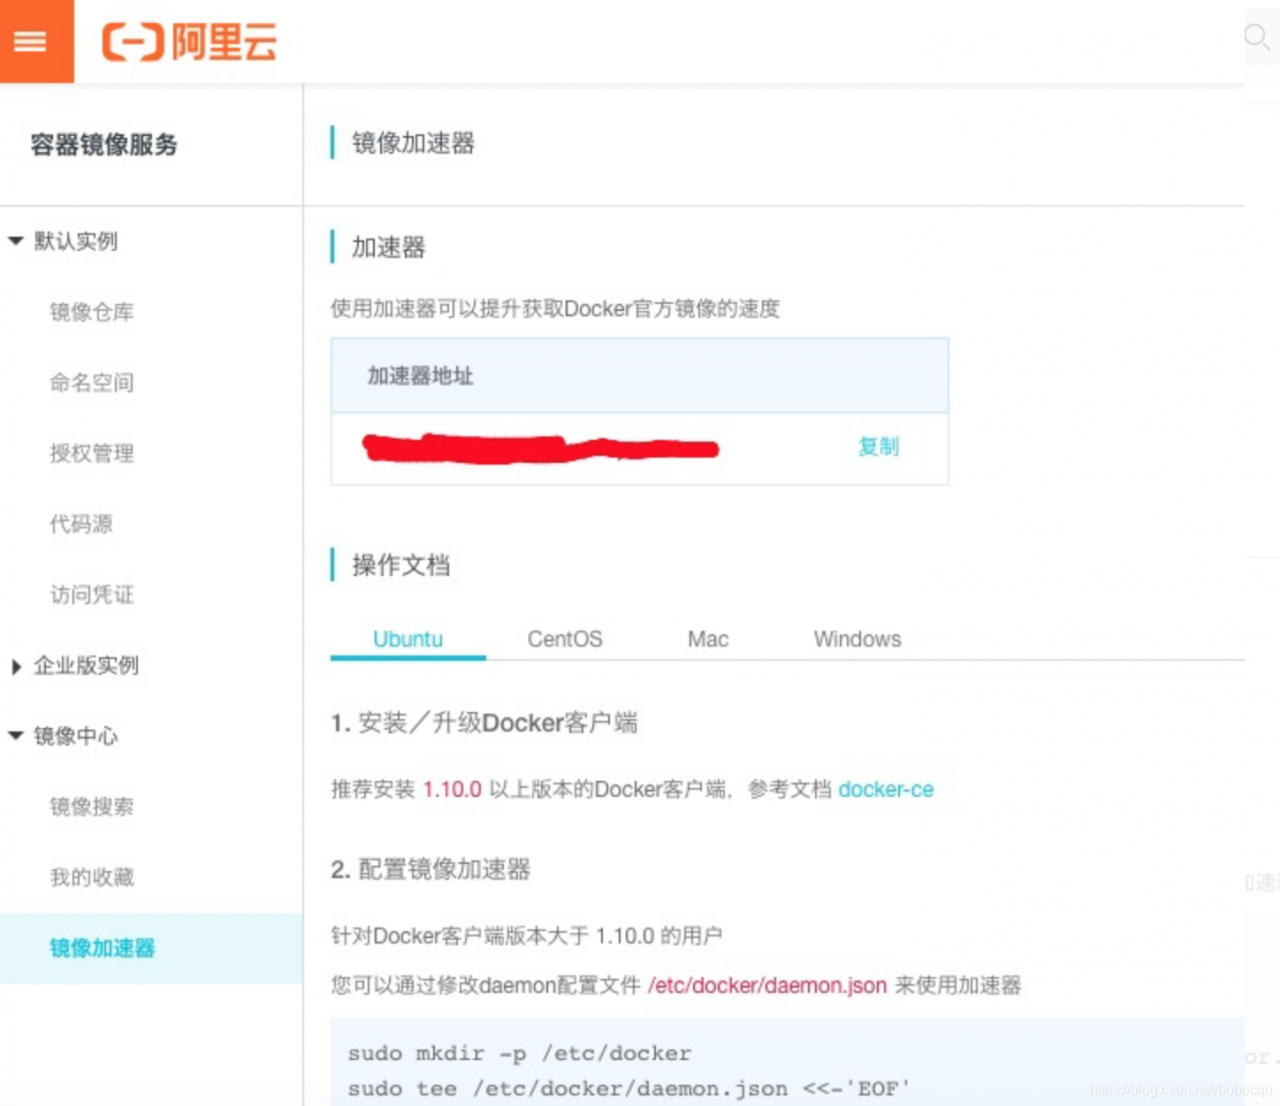Collapse the 镜像中心 section

click(x=16, y=736)
